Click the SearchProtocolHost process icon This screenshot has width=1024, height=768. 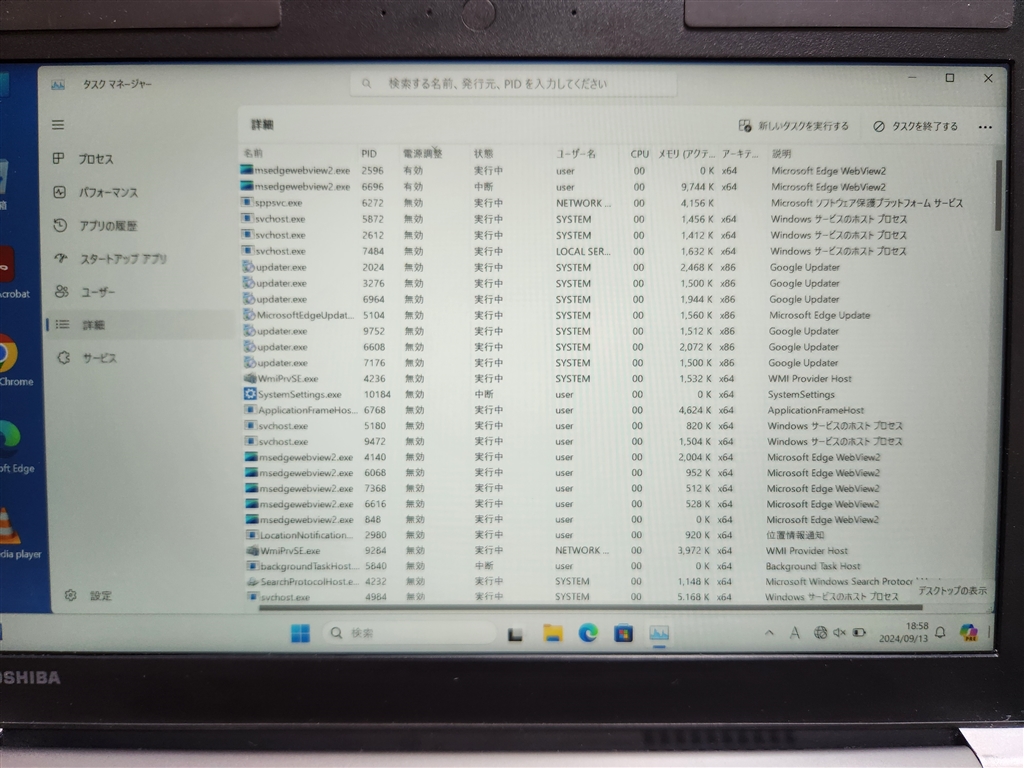(x=253, y=581)
